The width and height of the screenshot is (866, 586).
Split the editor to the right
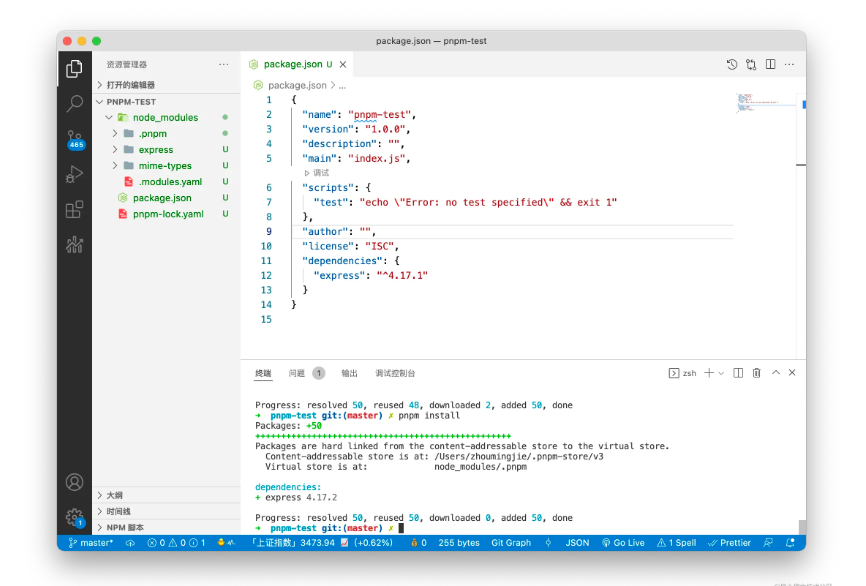click(770, 64)
